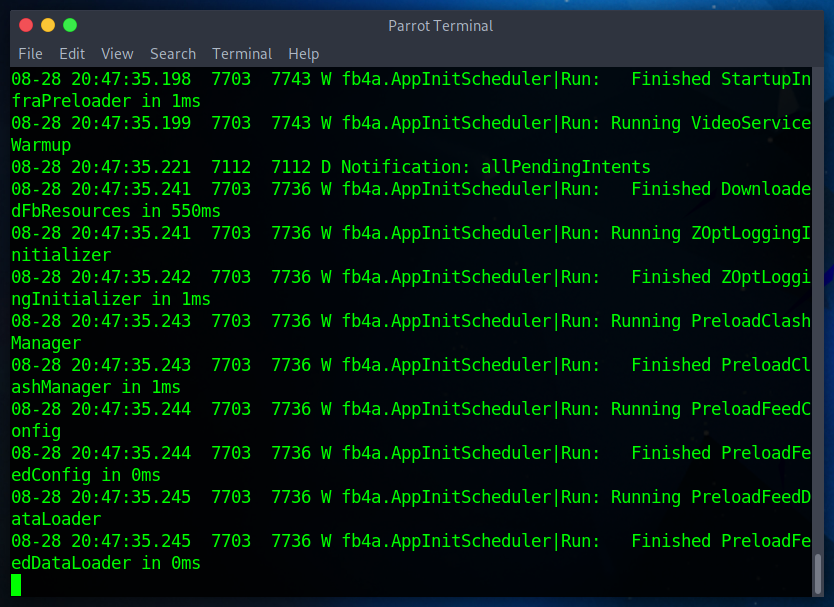Open the File menu
This screenshot has width=834, height=607.
[x=30, y=54]
